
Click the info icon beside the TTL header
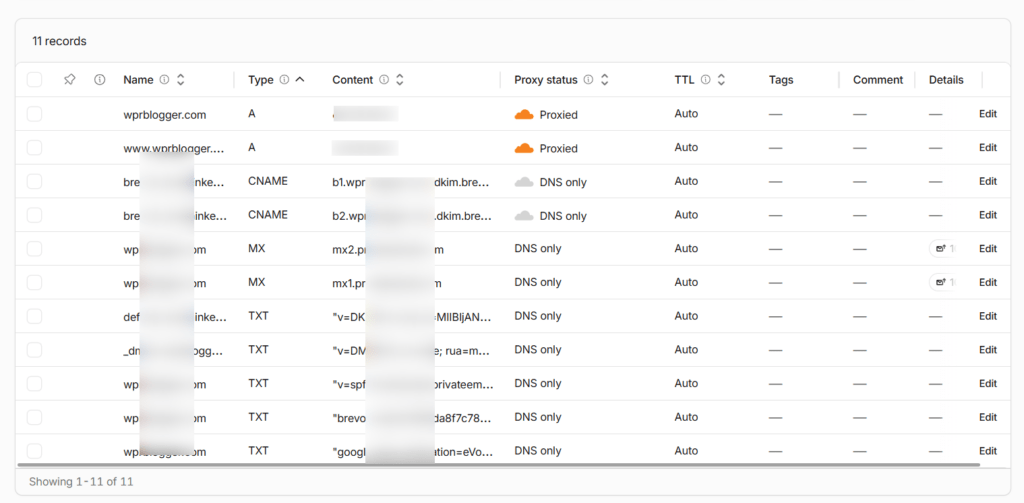705,80
